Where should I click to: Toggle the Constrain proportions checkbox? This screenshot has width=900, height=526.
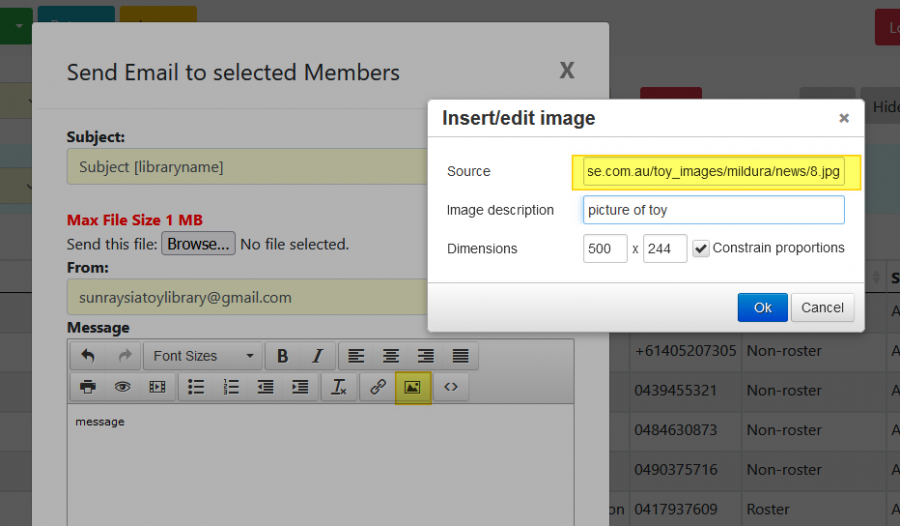(x=701, y=248)
